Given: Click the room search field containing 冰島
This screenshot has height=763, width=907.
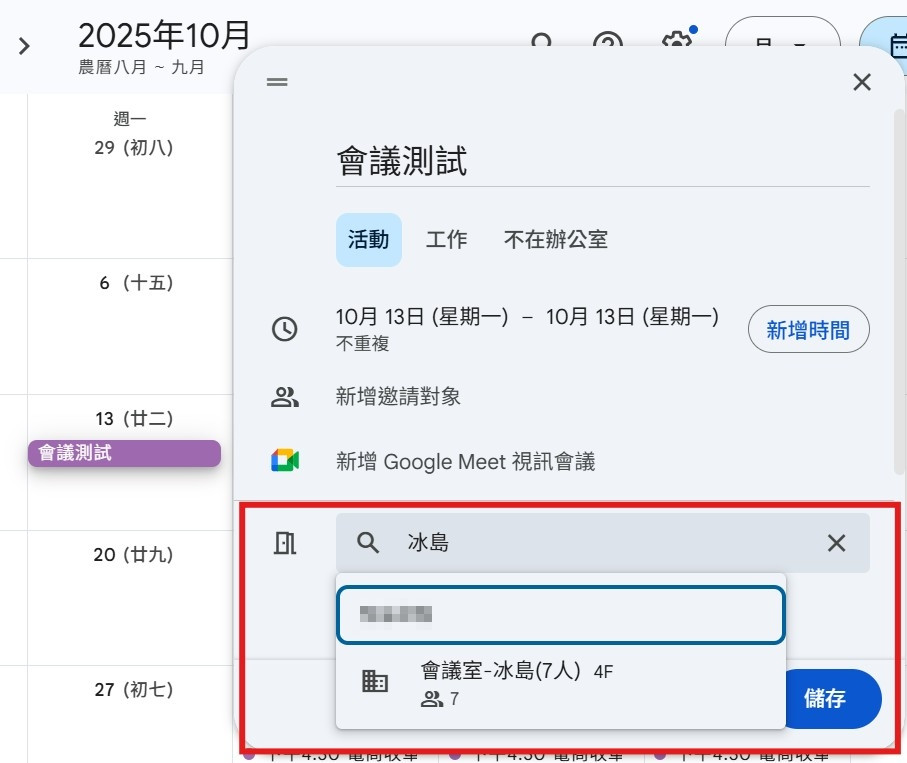Looking at the screenshot, I should [602, 543].
